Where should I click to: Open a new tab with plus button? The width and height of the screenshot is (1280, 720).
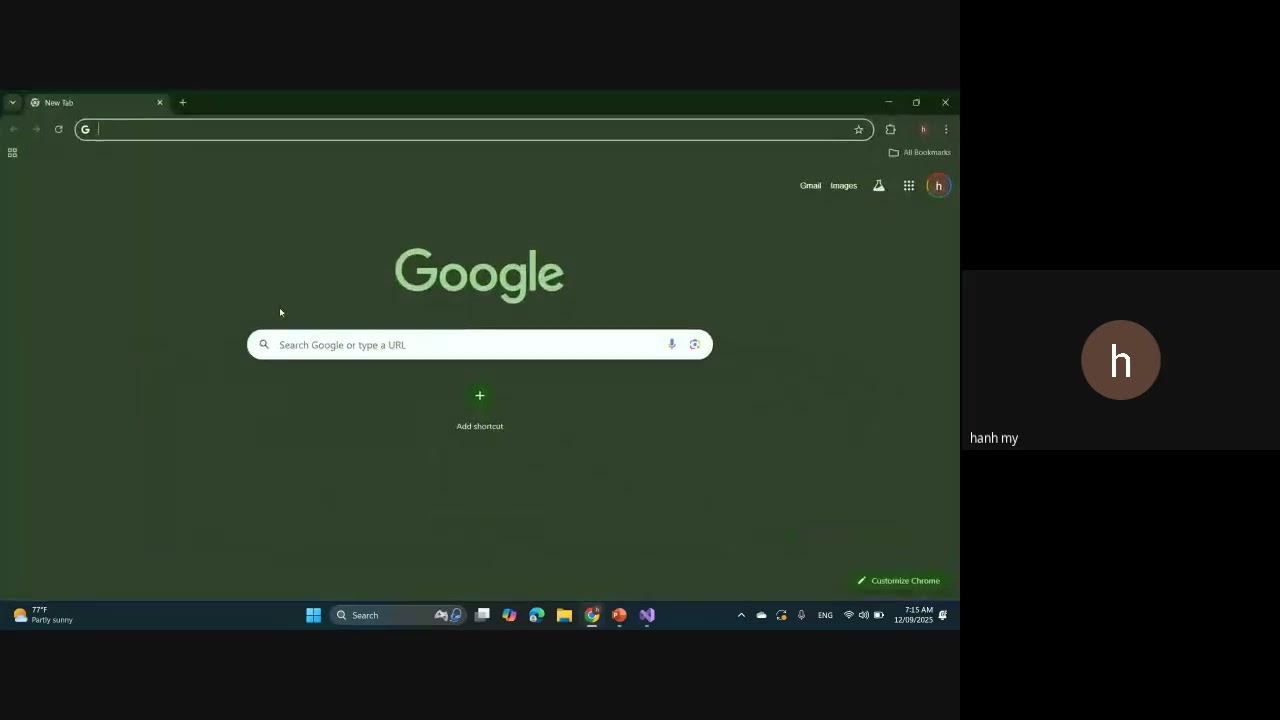point(182,102)
